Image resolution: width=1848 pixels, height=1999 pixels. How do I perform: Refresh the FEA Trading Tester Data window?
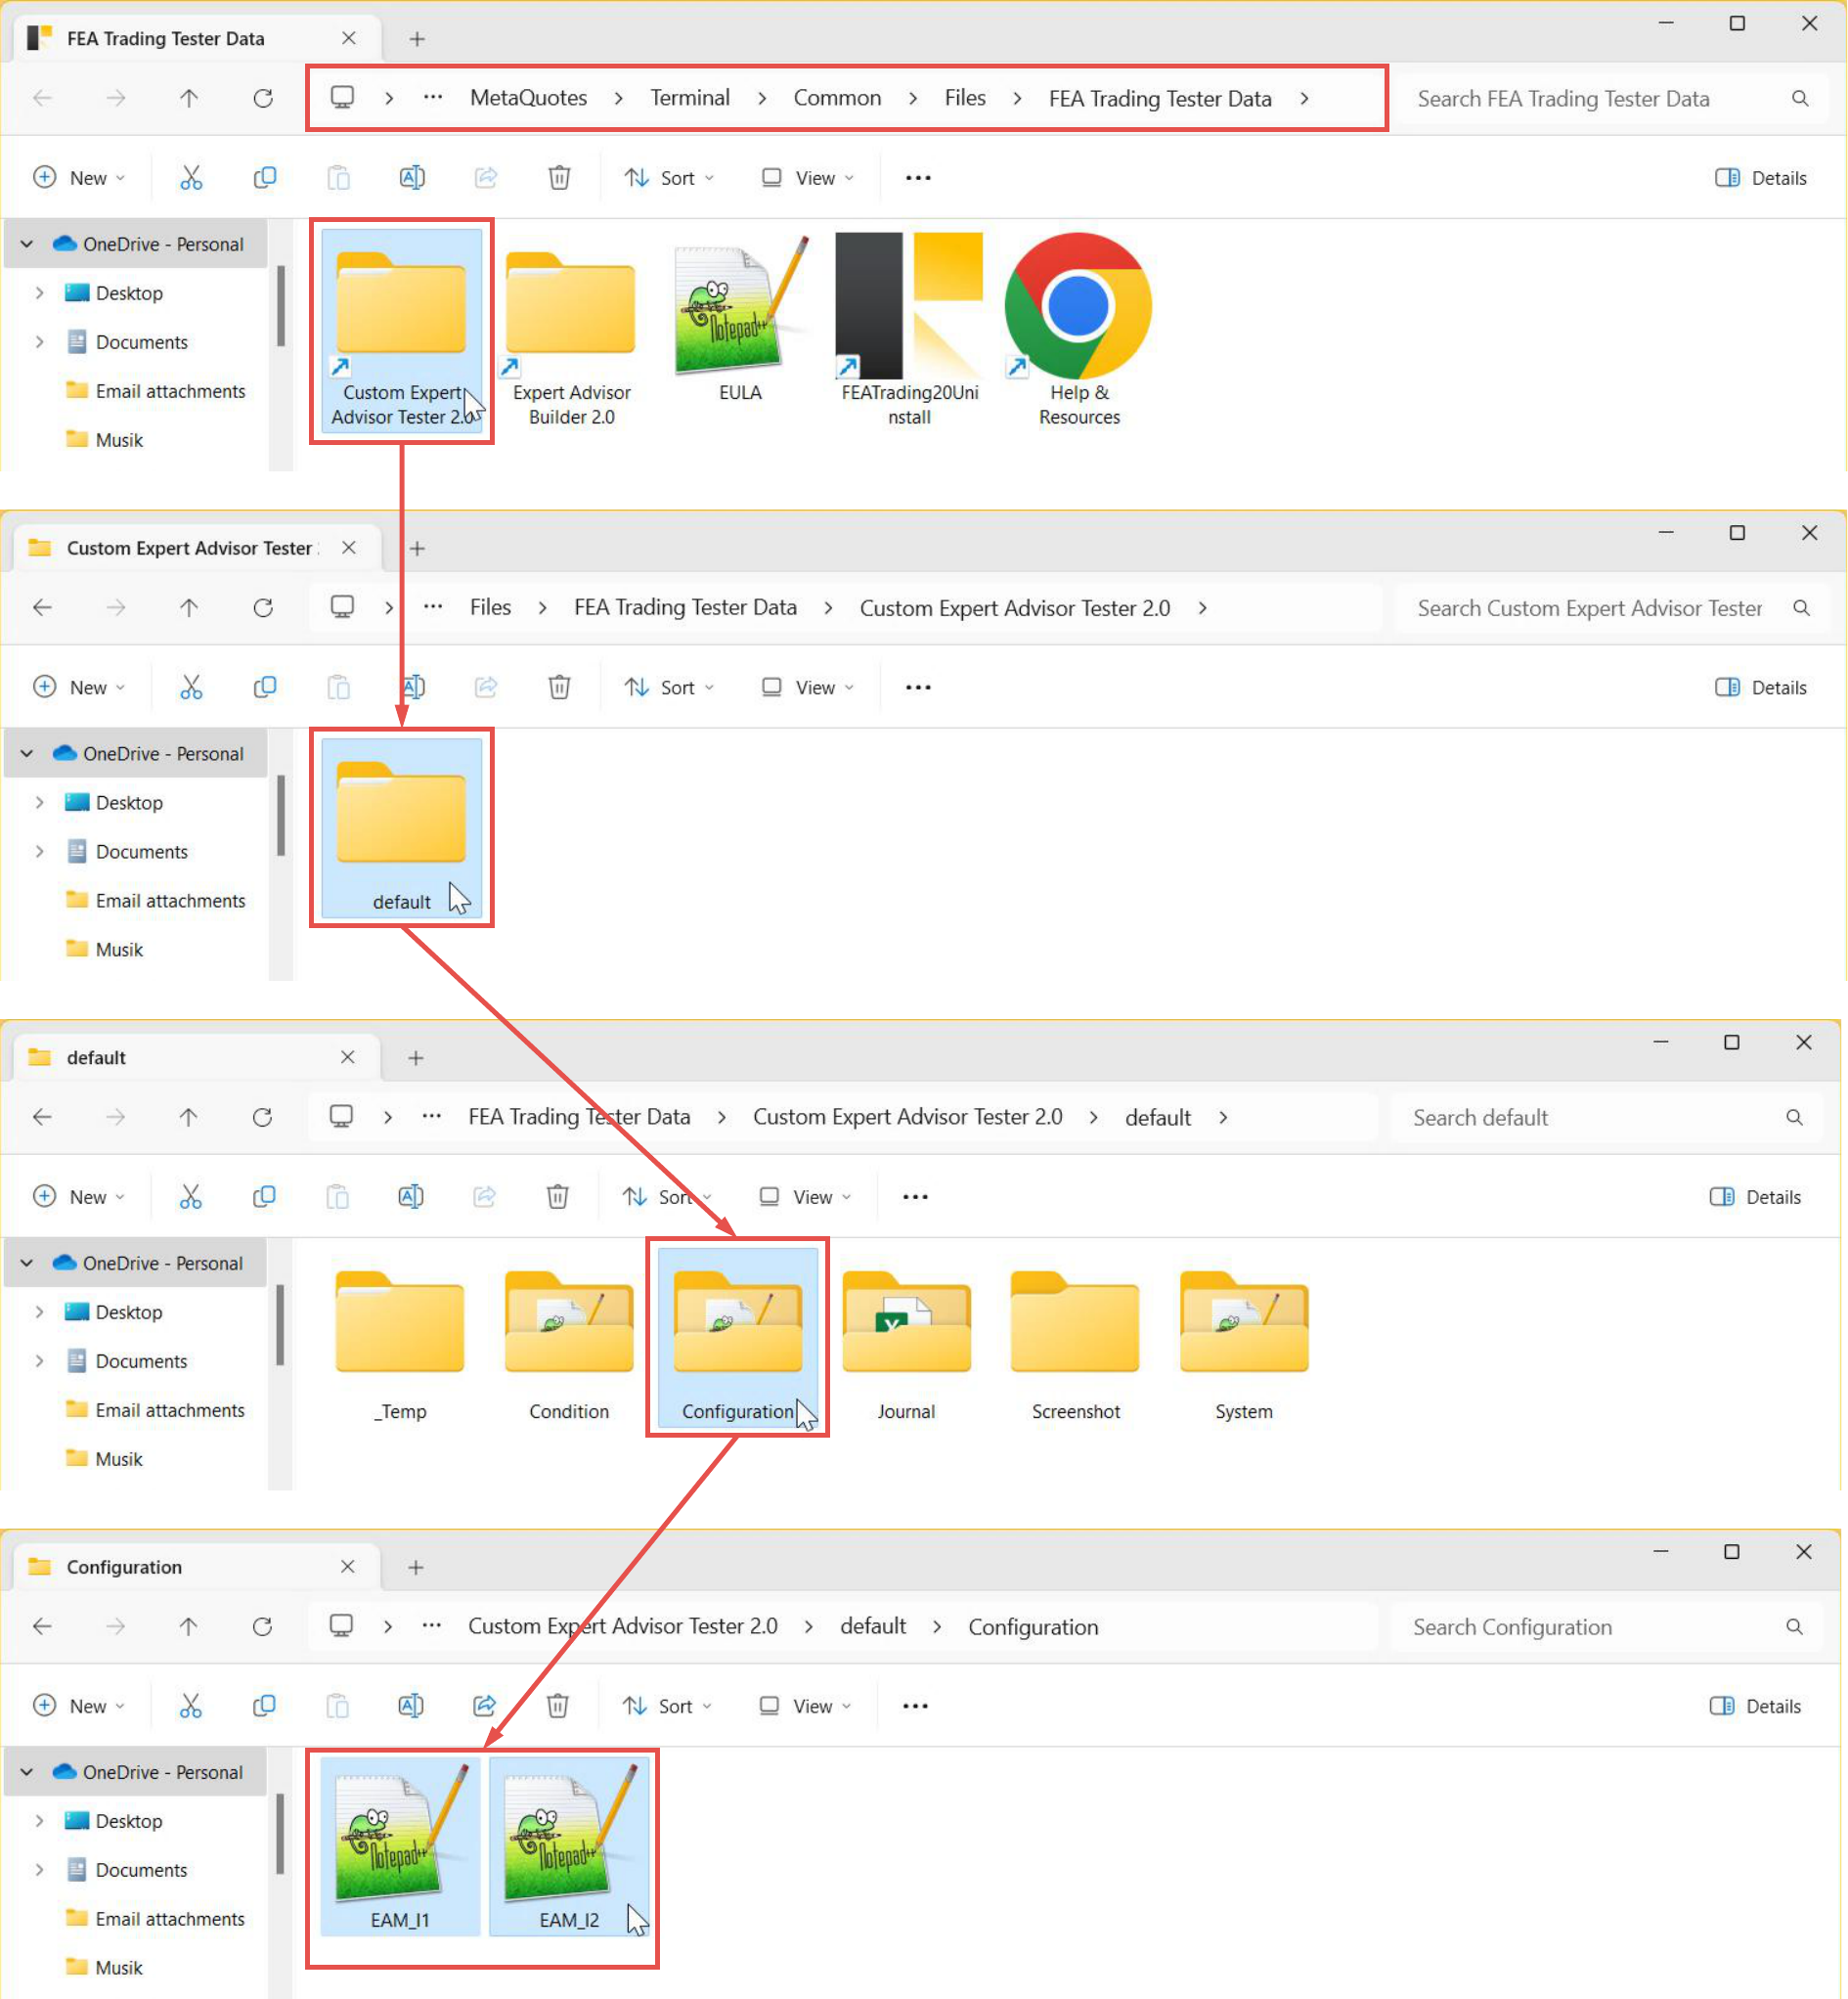[x=263, y=98]
